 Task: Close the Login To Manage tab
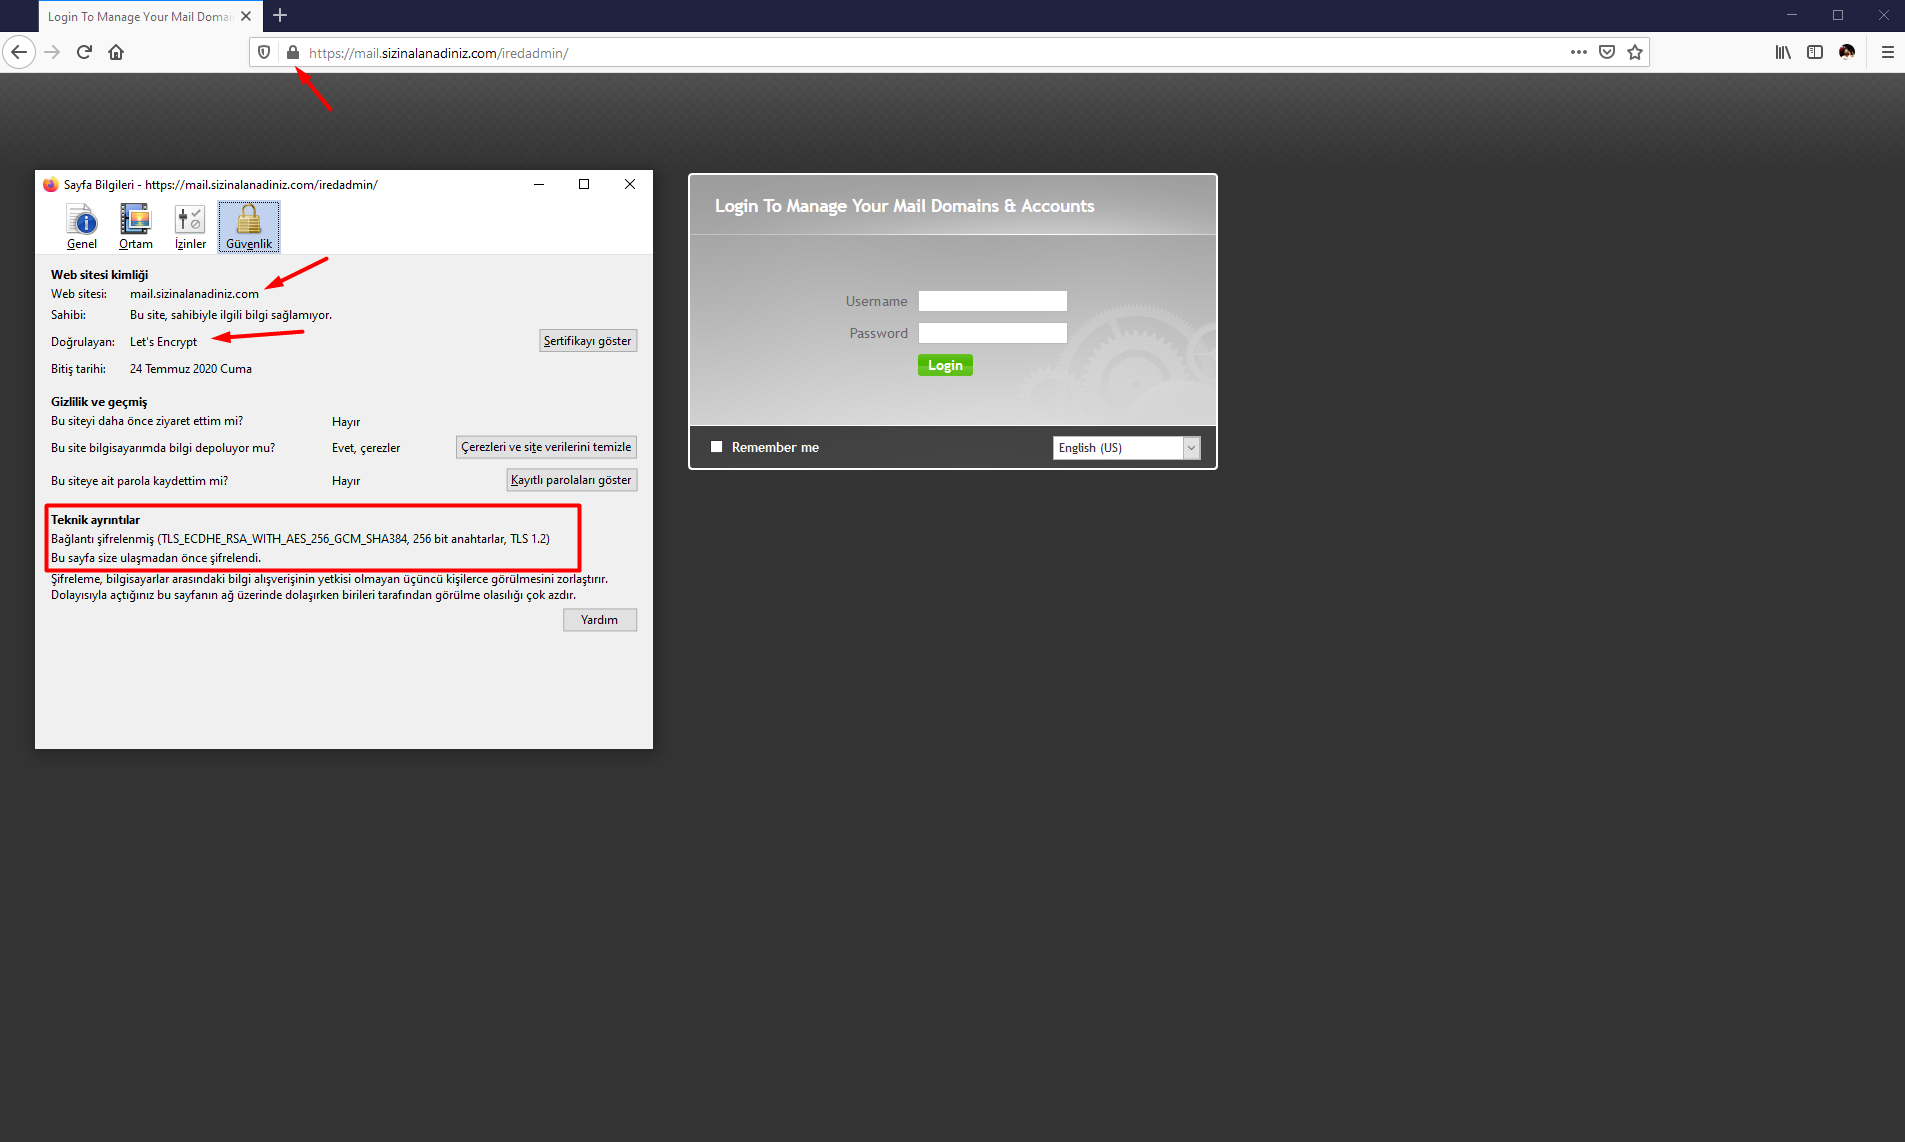246,16
